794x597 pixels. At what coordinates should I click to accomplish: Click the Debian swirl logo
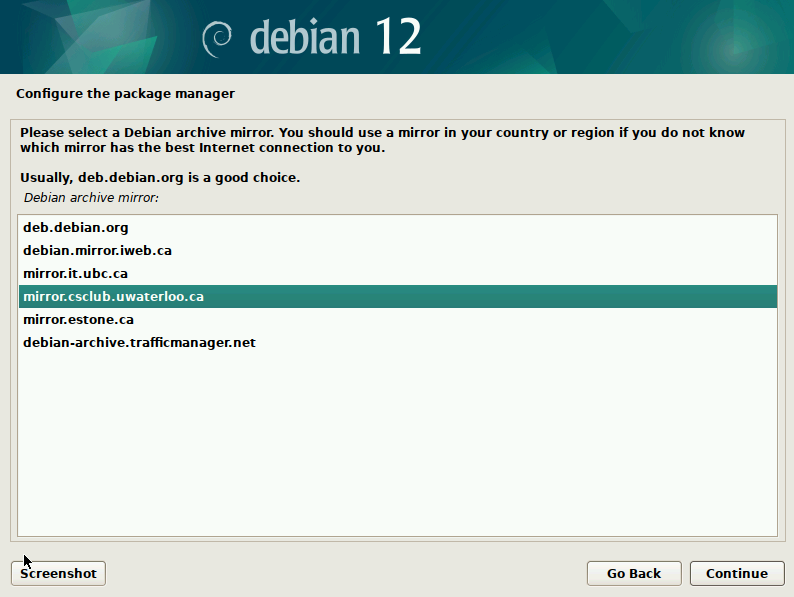[x=217, y=39]
